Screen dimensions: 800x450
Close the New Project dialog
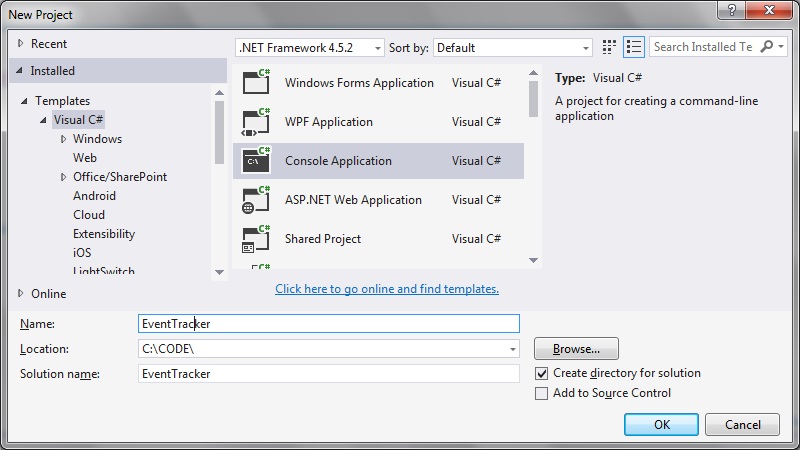coord(769,10)
